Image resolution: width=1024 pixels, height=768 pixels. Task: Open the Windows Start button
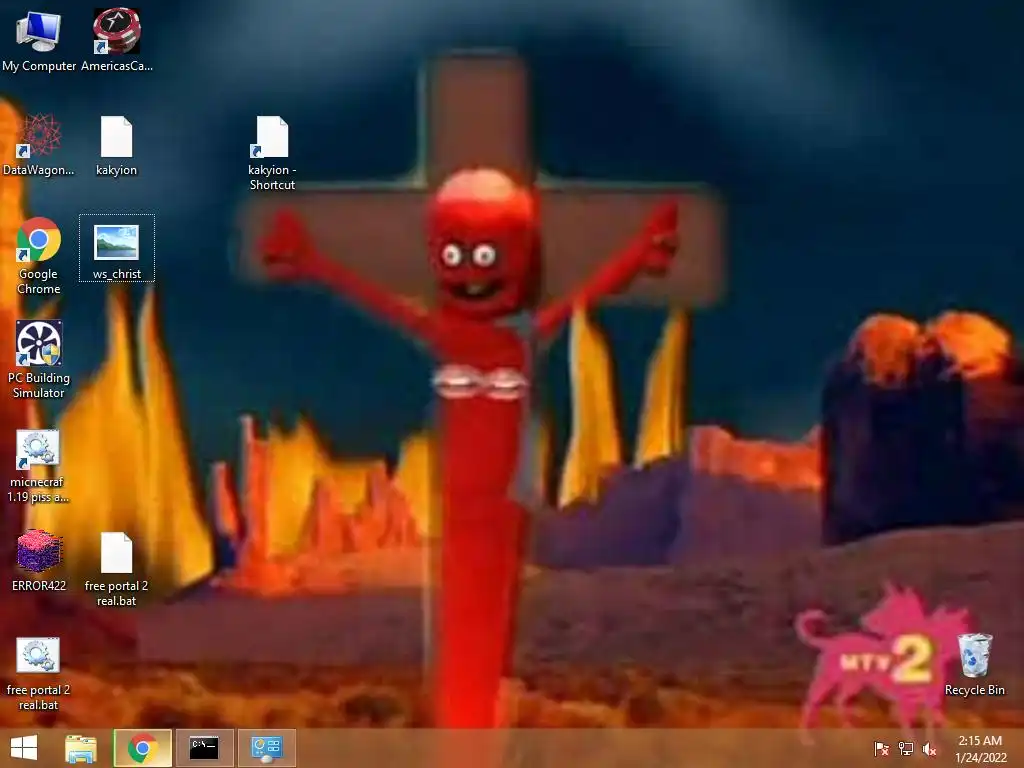pyautogui.click(x=24, y=748)
